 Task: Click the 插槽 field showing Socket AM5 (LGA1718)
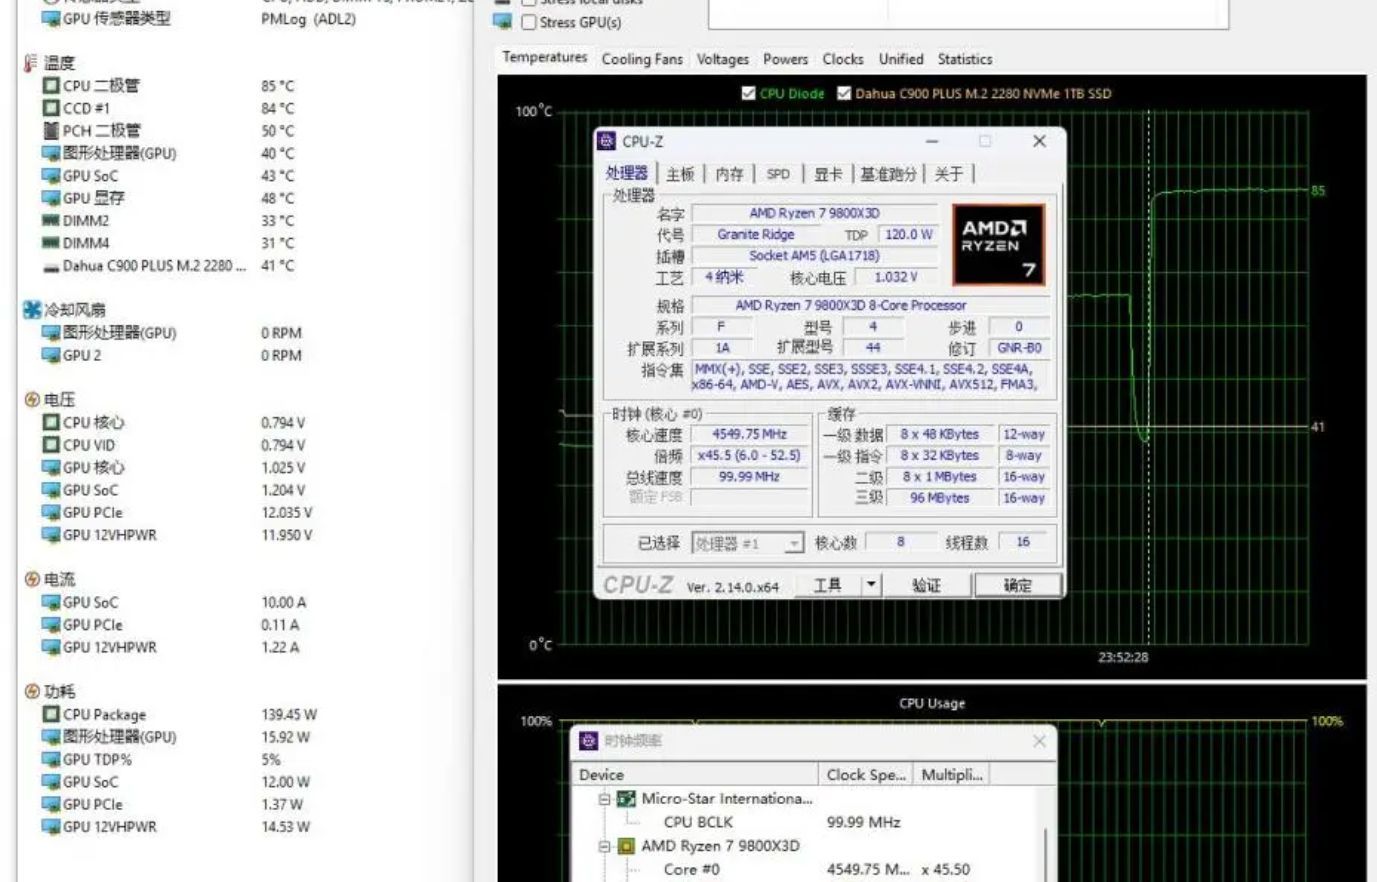[814, 255]
